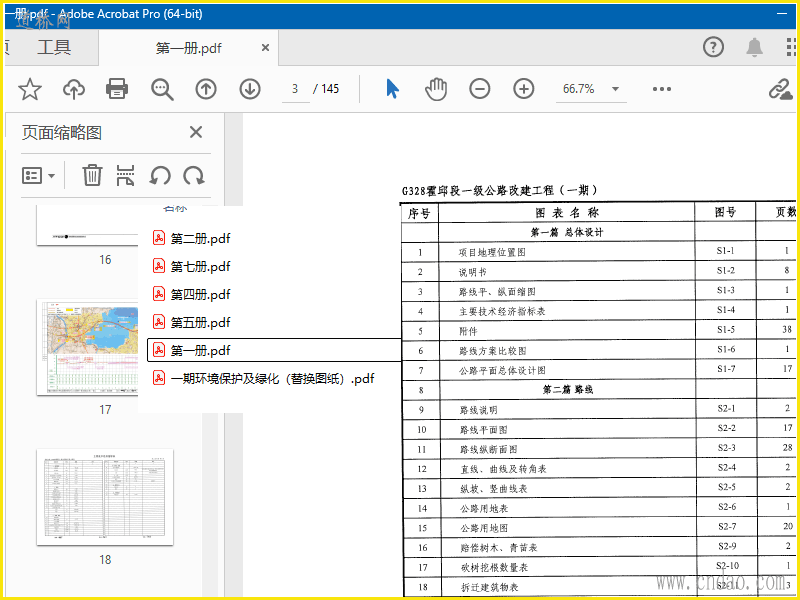Click the 66.7% zoom value field
The image size is (800, 600).
pos(579,89)
